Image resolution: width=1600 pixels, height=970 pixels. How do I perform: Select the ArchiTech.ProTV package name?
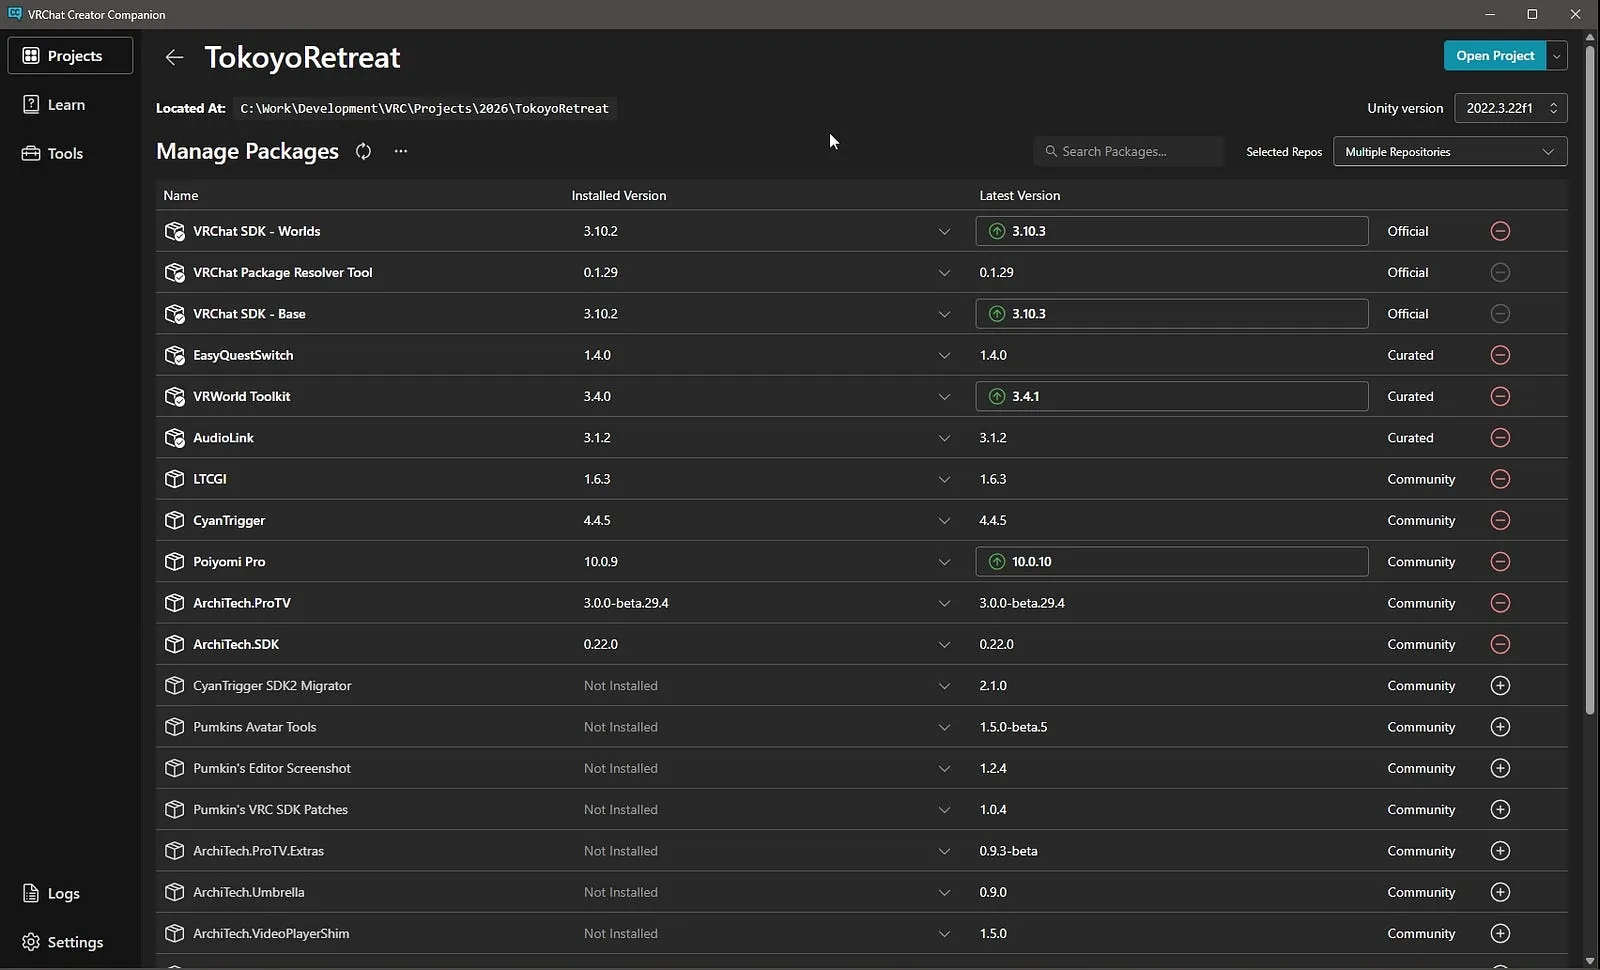pos(242,603)
